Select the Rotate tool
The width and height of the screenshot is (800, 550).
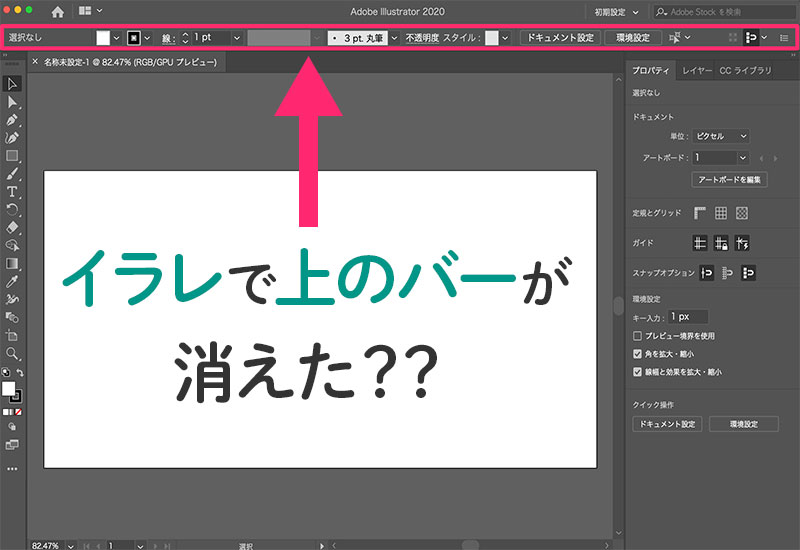click(x=12, y=210)
